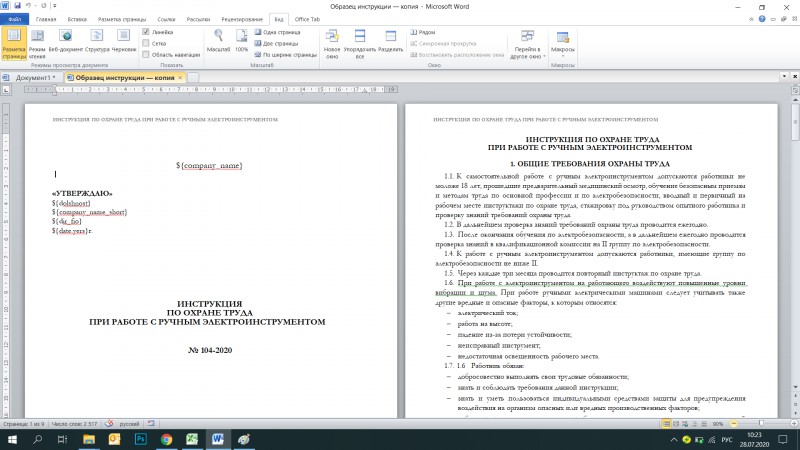This screenshot has height=450, width=800.
Task: Open the Рецензирование ribbon tab
Action: click(x=242, y=19)
